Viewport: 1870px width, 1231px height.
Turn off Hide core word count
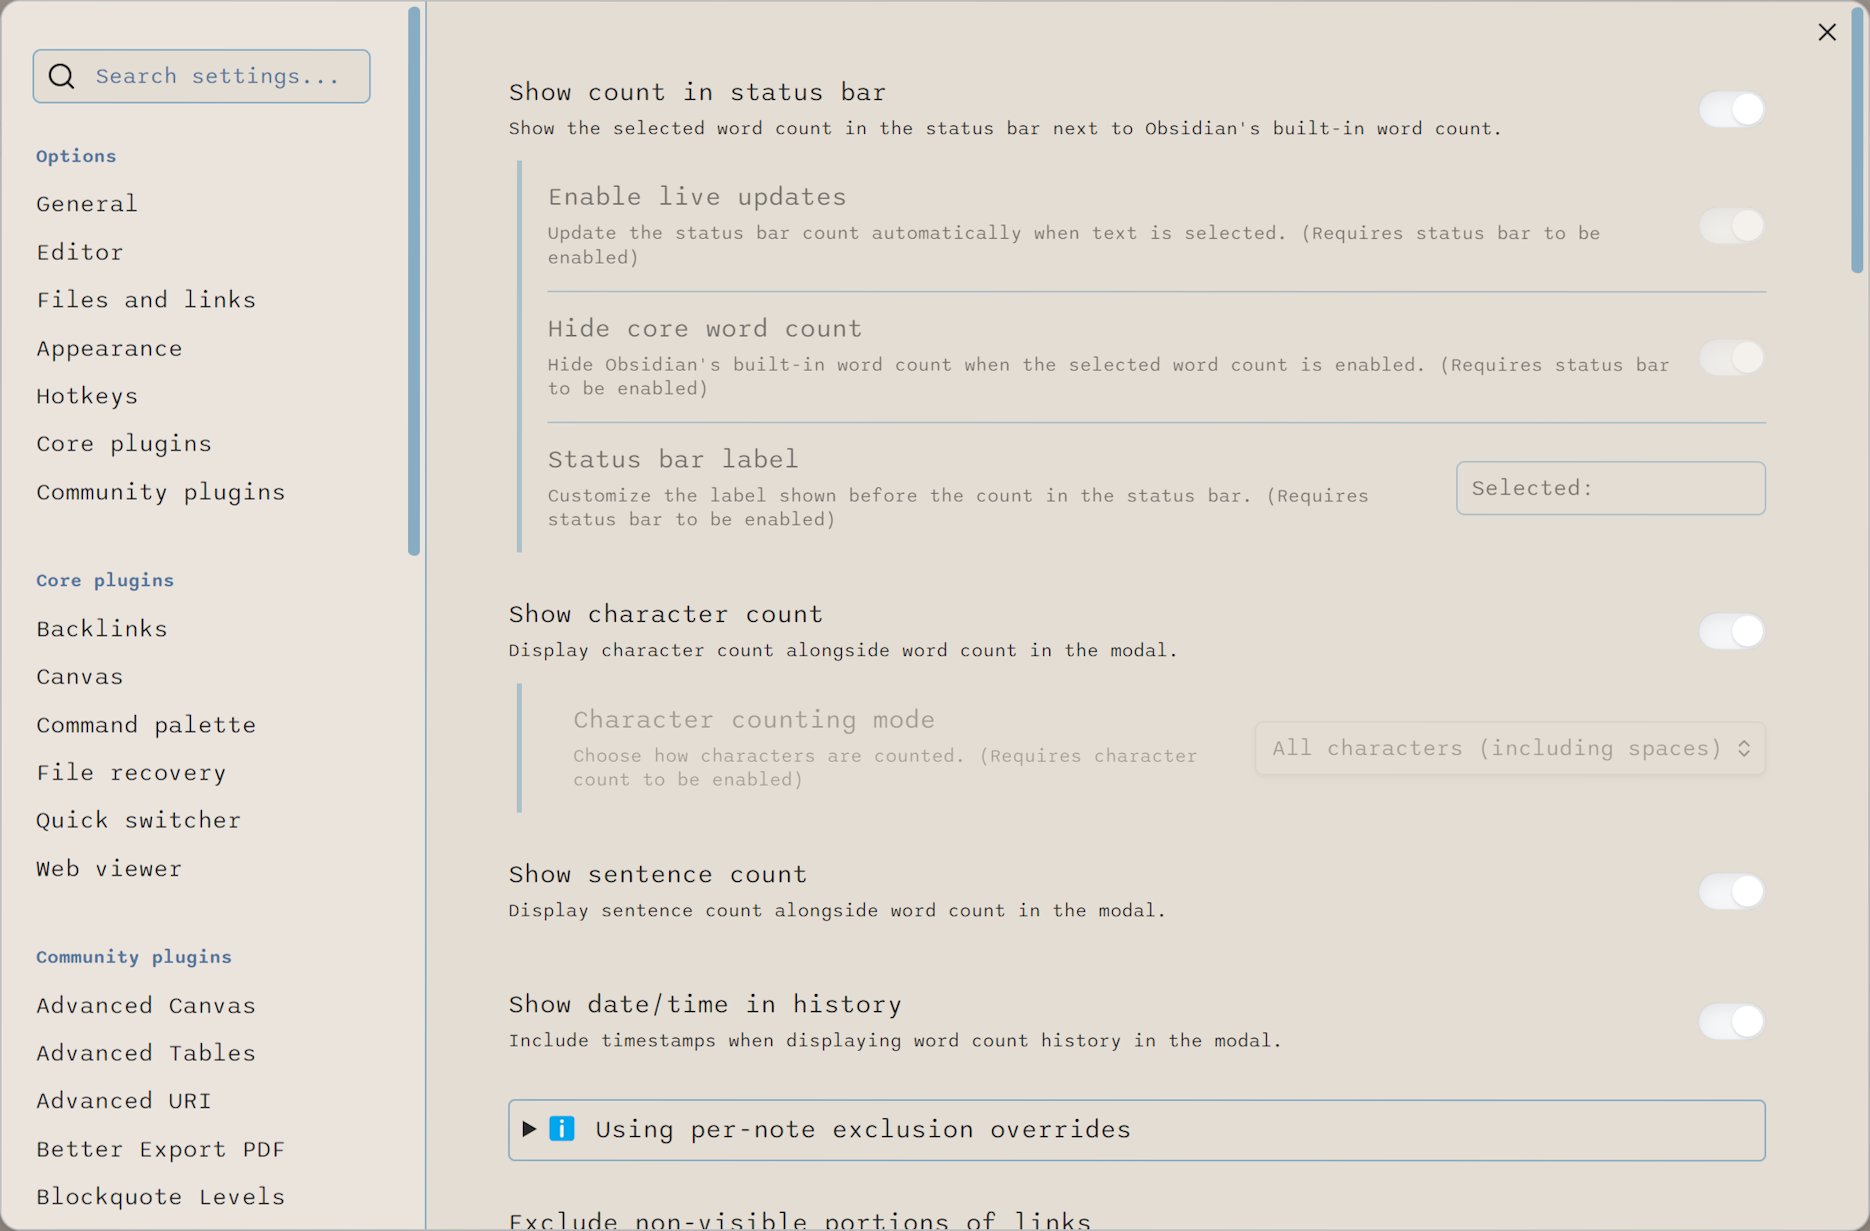point(1731,357)
